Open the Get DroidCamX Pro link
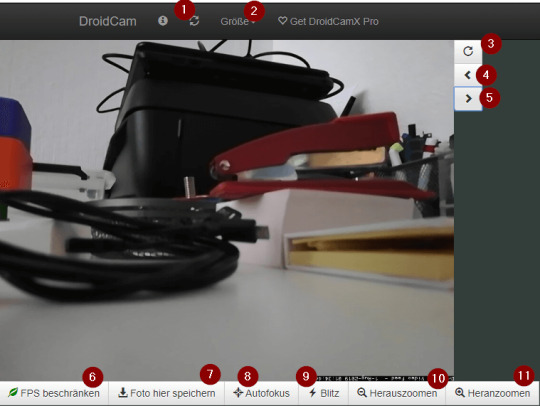 click(x=328, y=21)
